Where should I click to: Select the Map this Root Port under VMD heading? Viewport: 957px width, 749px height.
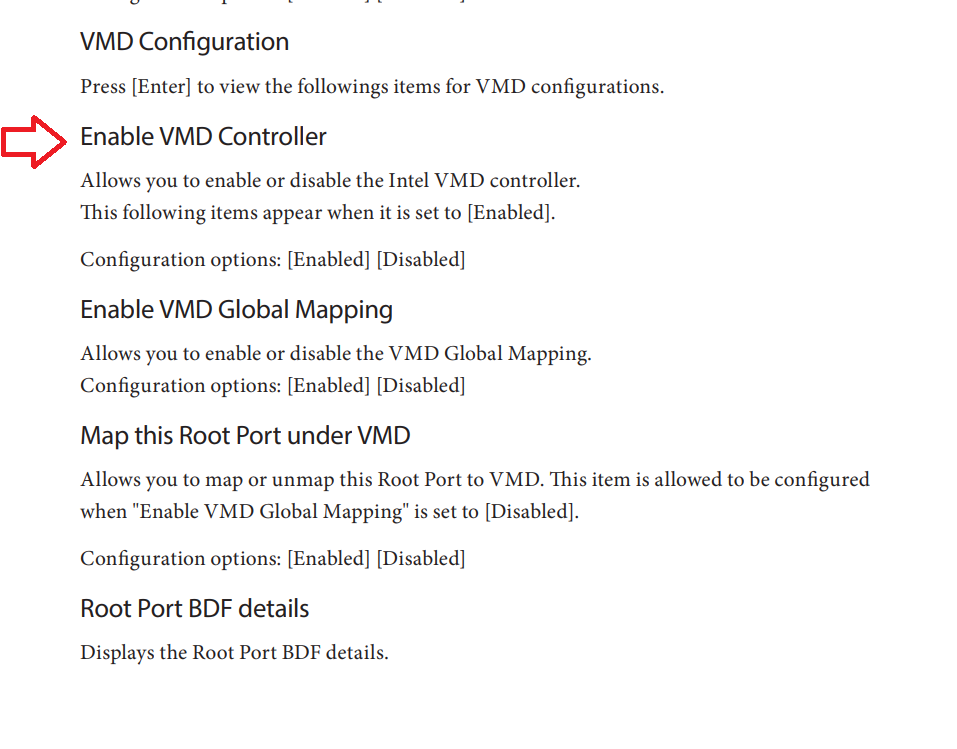point(245,436)
